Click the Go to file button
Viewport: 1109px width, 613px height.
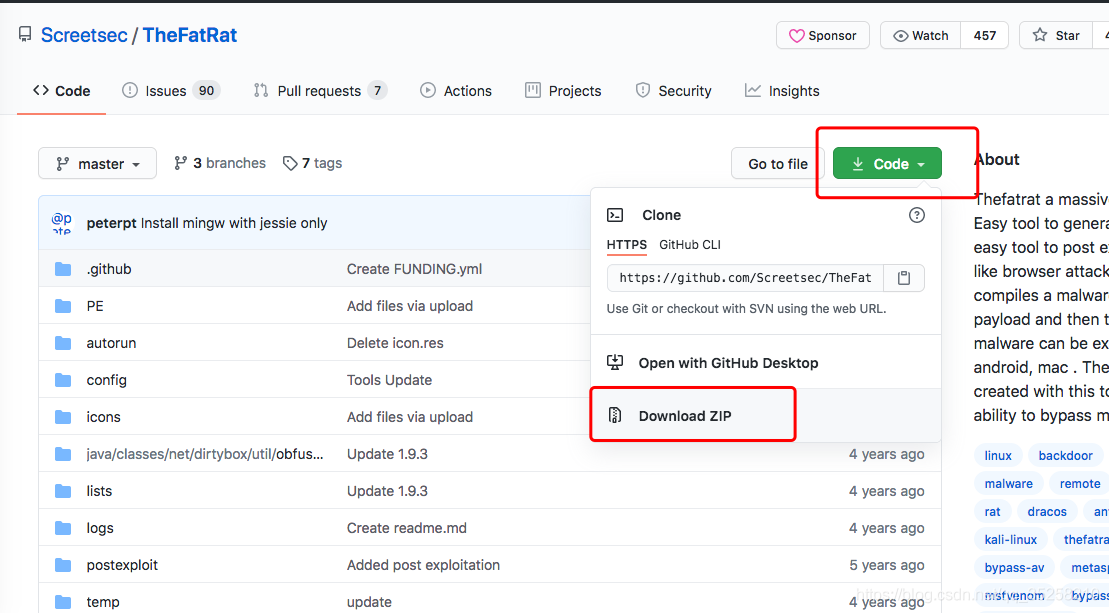(x=777, y=163)
